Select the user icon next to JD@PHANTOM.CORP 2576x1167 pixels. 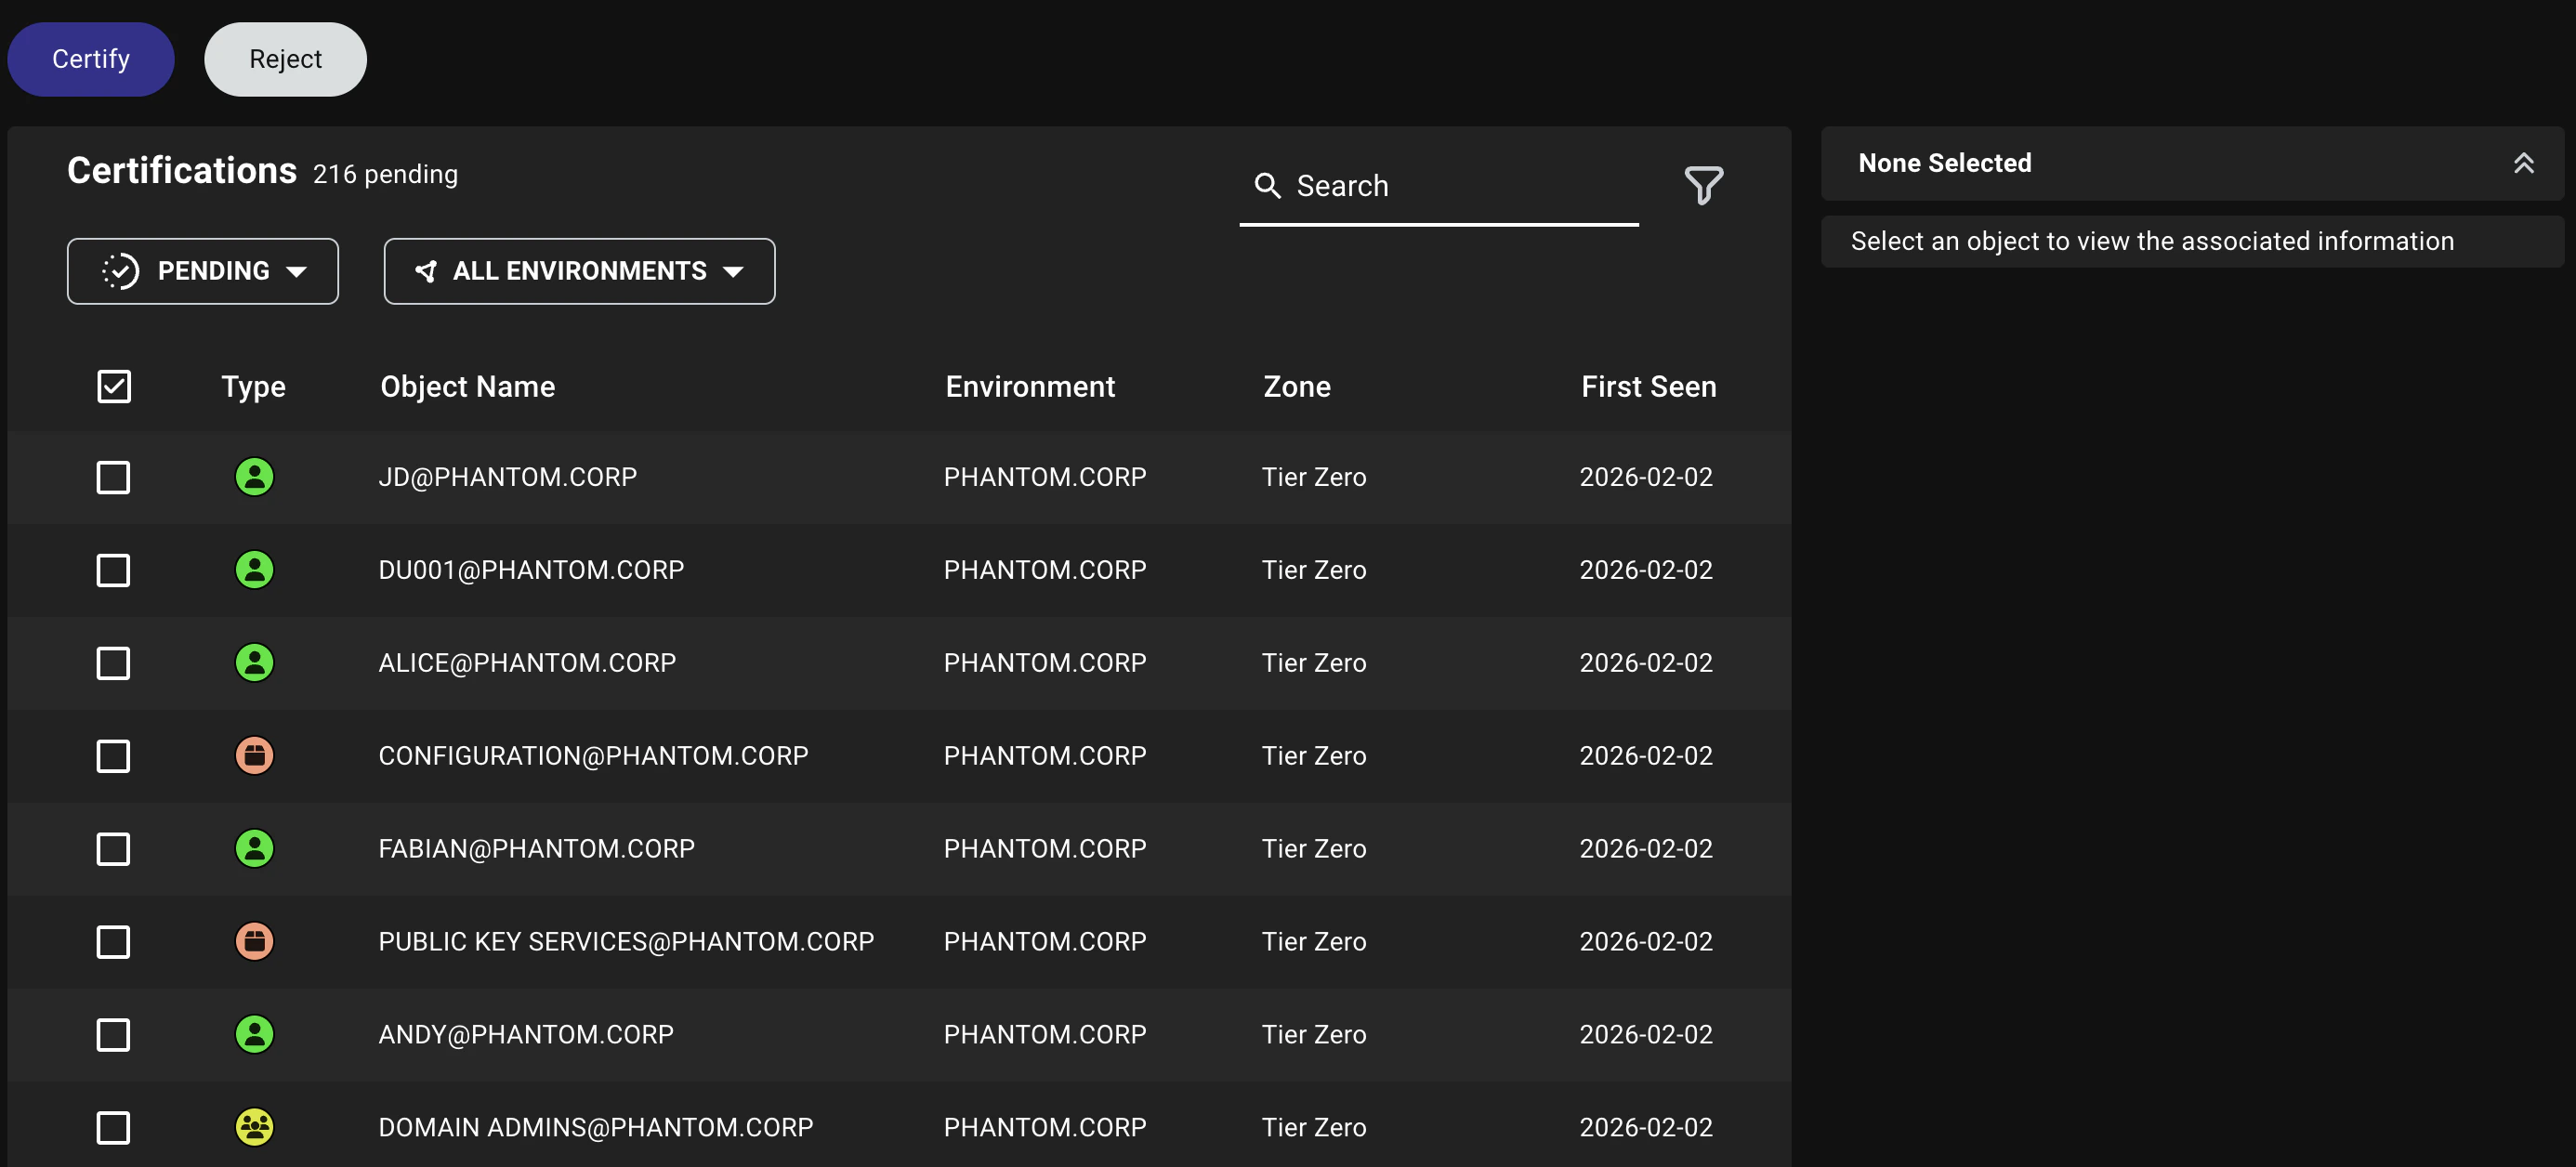pyautogui.click(x=255, y=477)
